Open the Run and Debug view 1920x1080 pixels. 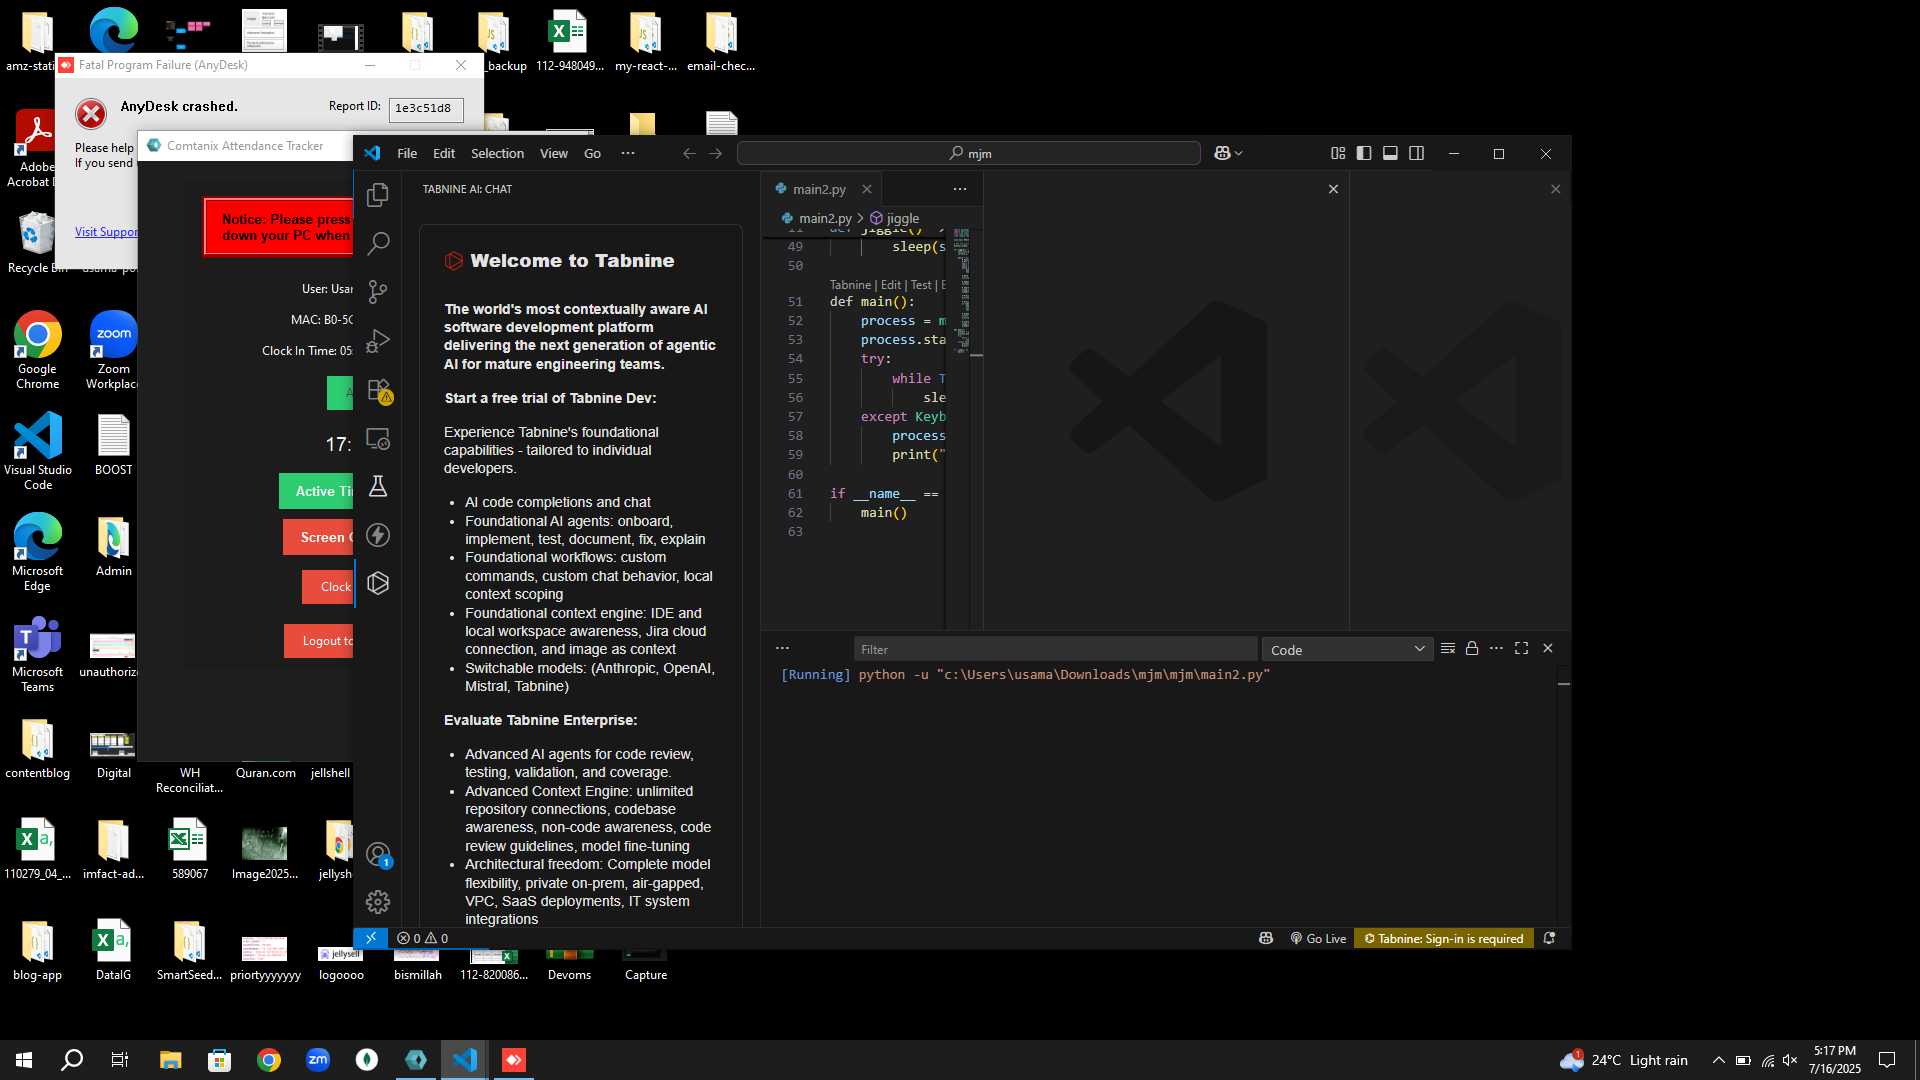[x=378, y=341]
